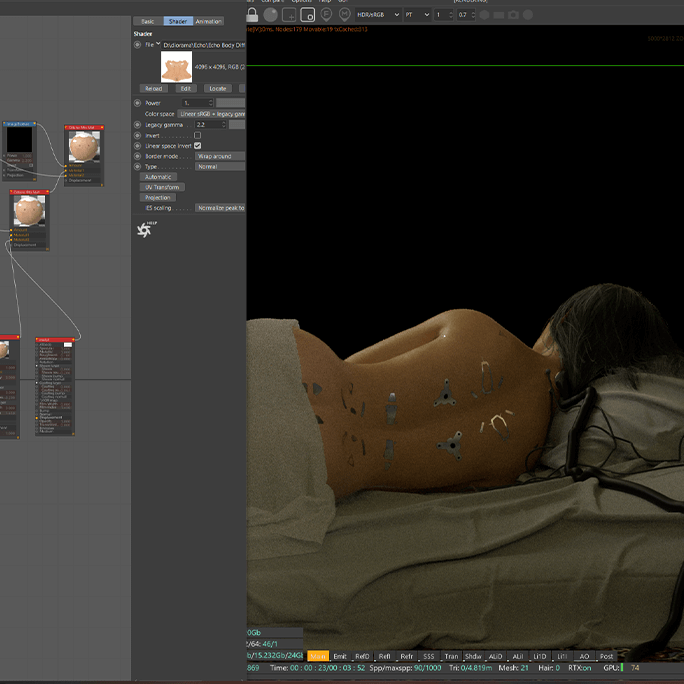Click the File path input field
This screenshot has width=684, height=684.
pos(204,45)
